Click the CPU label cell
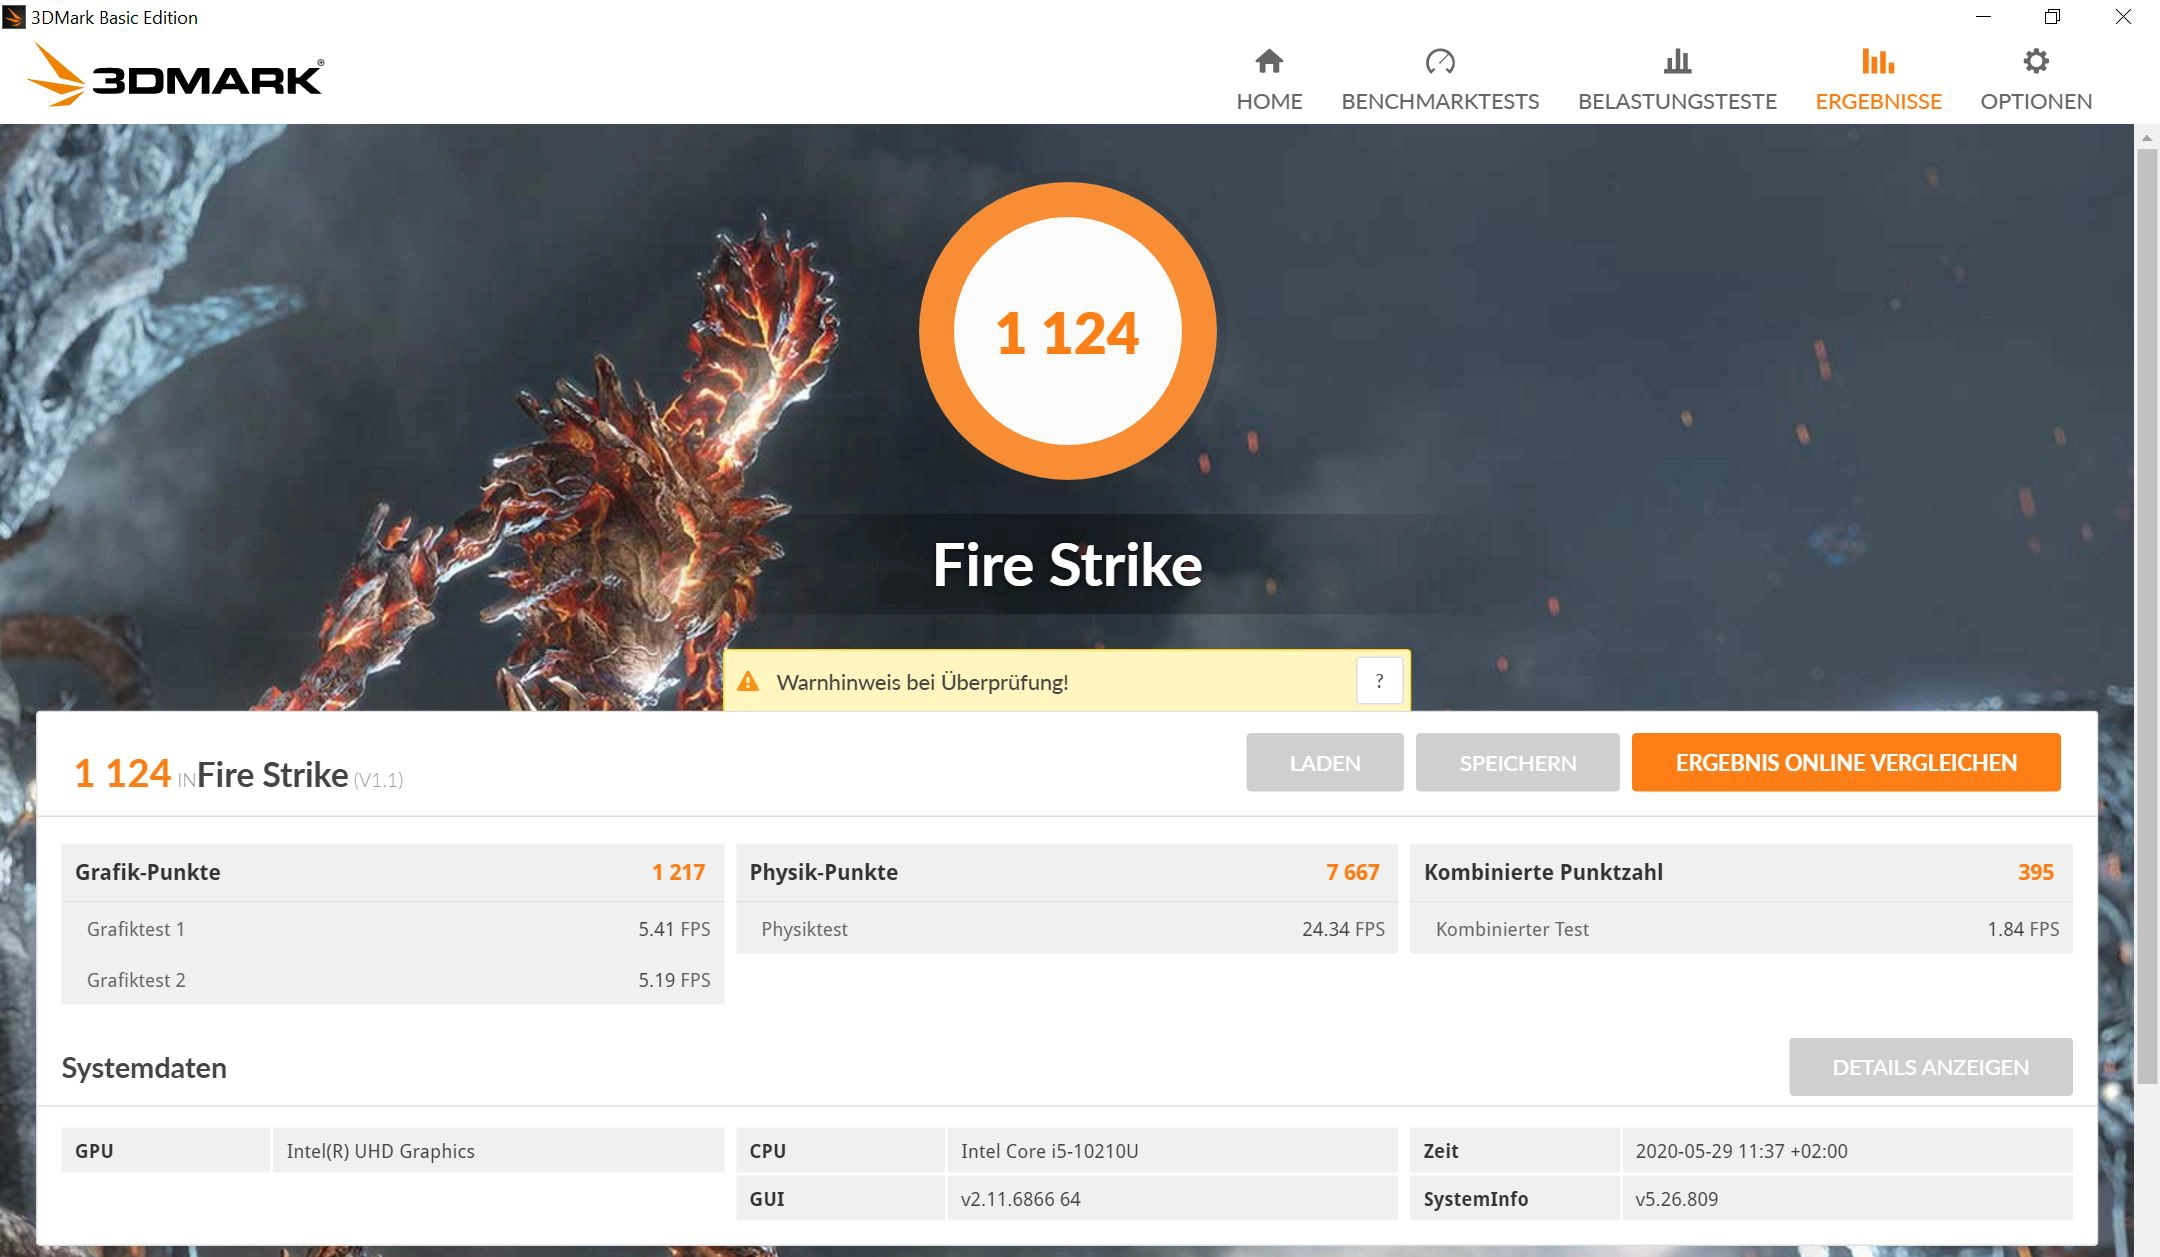The height and width of the screenshot is (1257, 2160). click(x=840, y=1151)
